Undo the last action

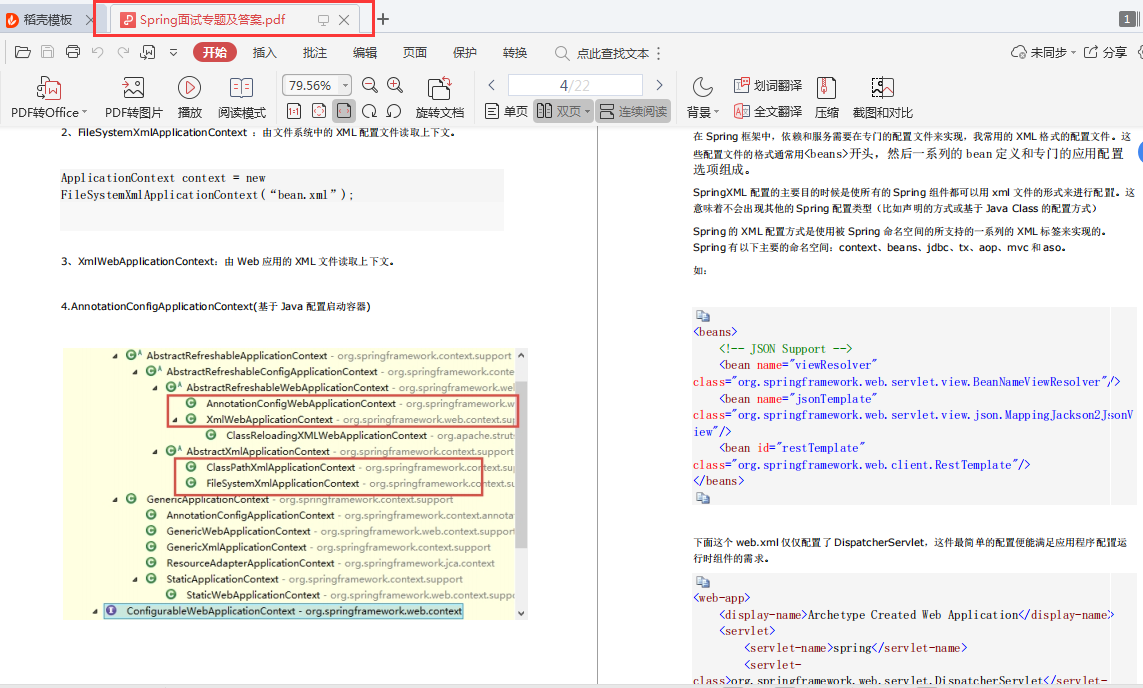(98, 52)
